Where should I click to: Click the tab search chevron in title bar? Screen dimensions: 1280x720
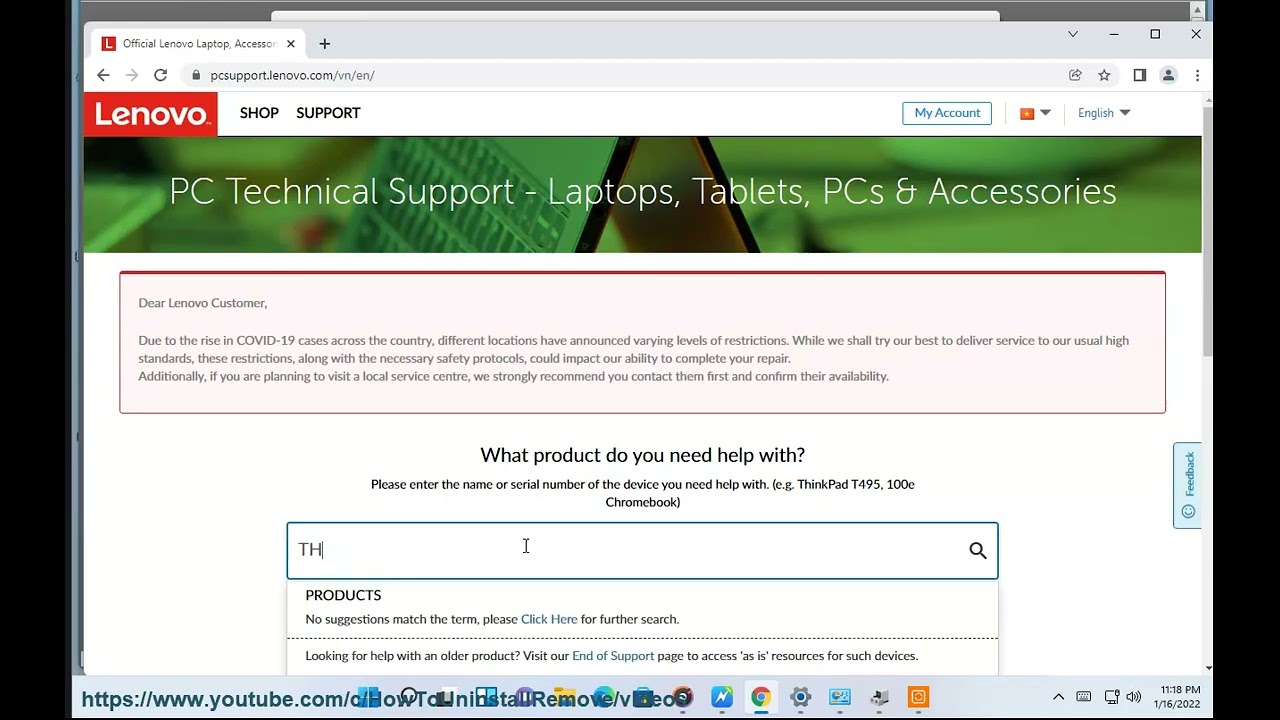point(1073,34)
